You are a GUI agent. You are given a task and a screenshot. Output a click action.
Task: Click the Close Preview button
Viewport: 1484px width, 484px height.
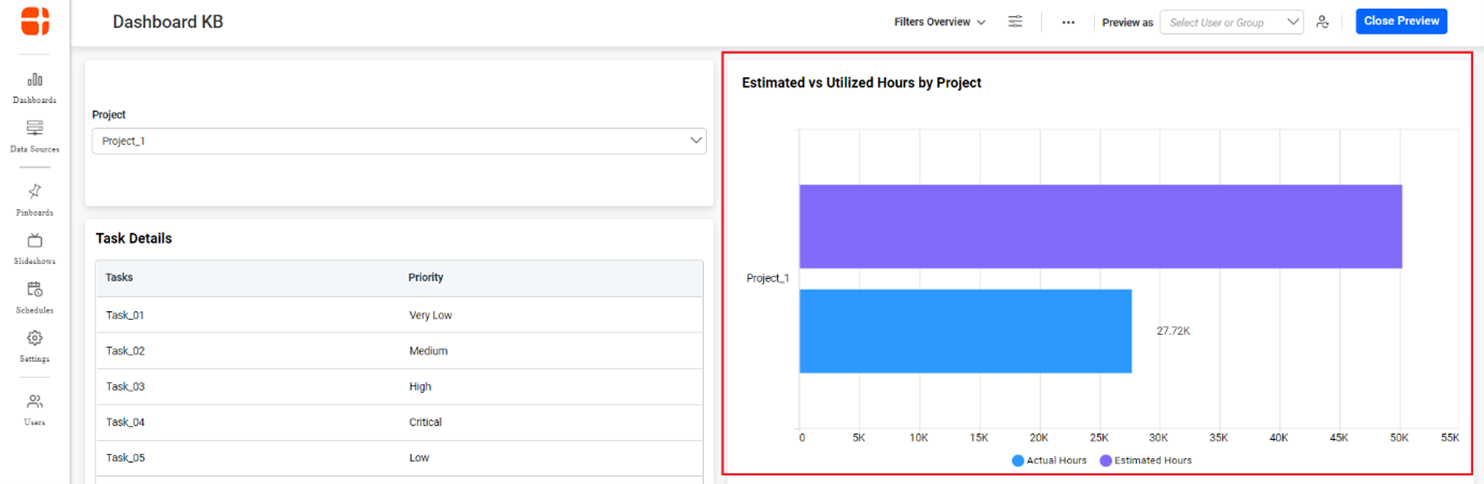click(x=1401, y=21)
